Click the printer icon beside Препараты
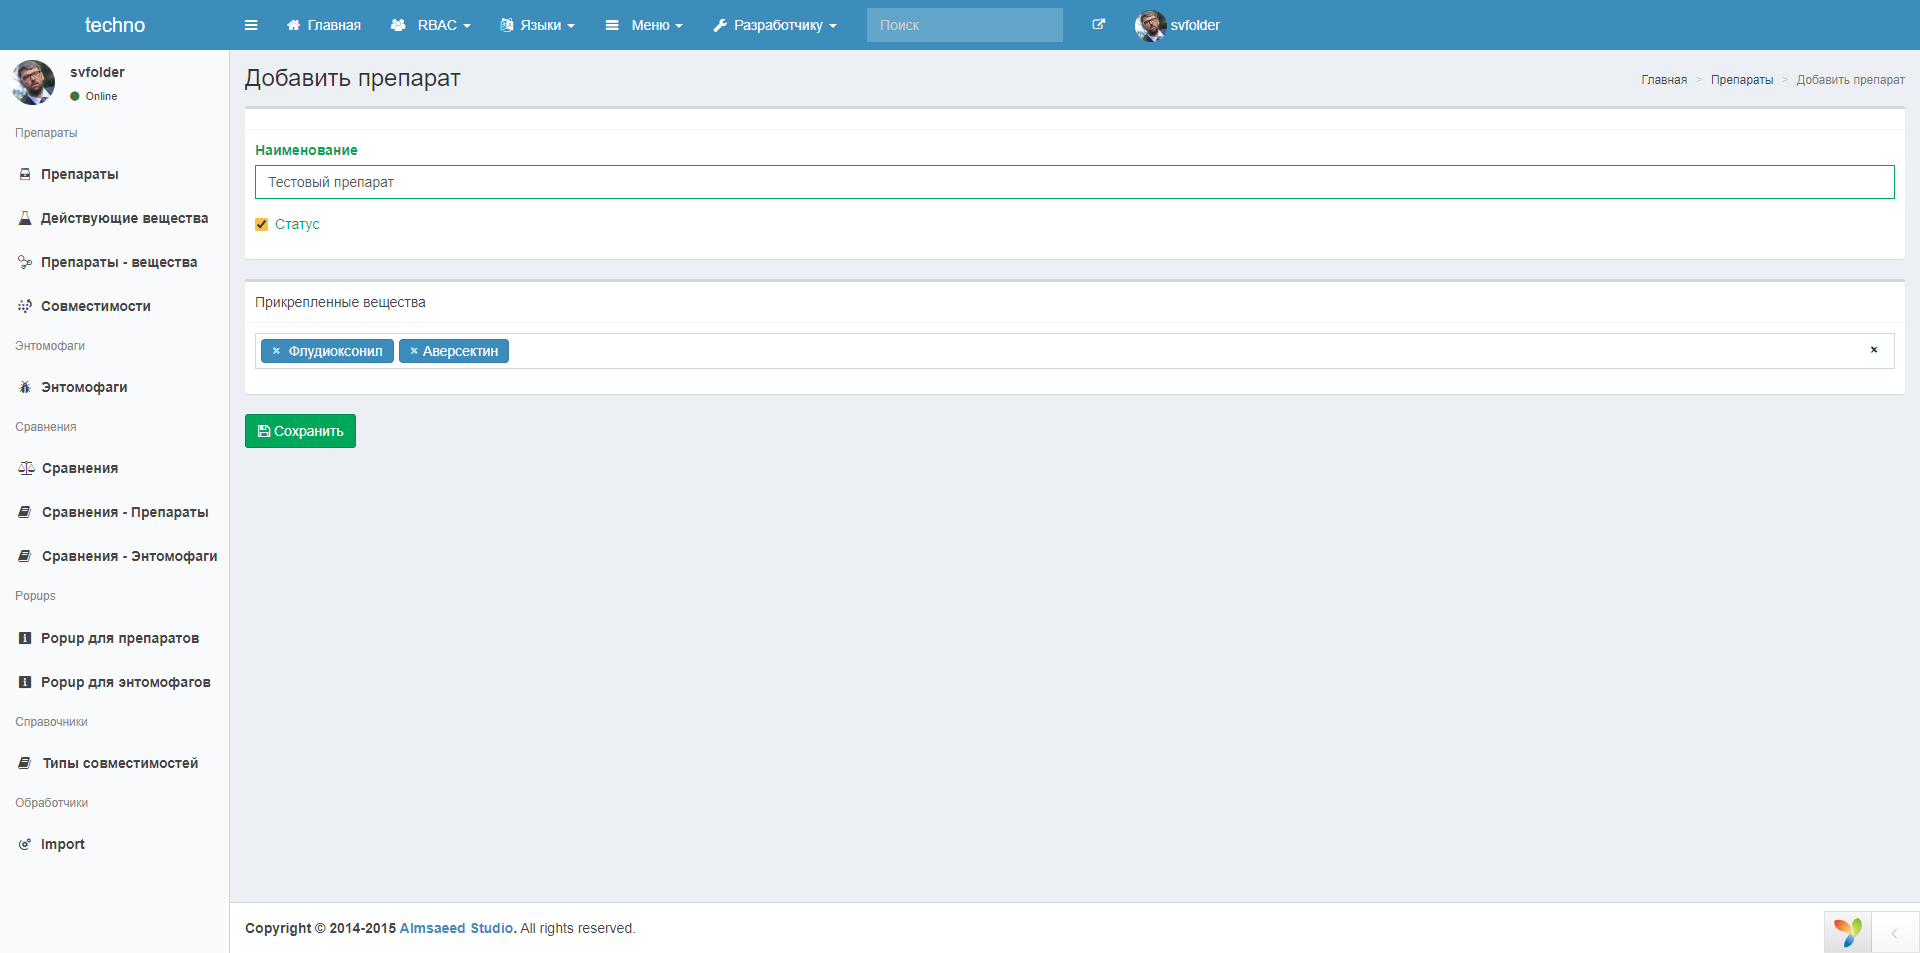The width and height of the screenshot is (1920, 953). [25, 174]
